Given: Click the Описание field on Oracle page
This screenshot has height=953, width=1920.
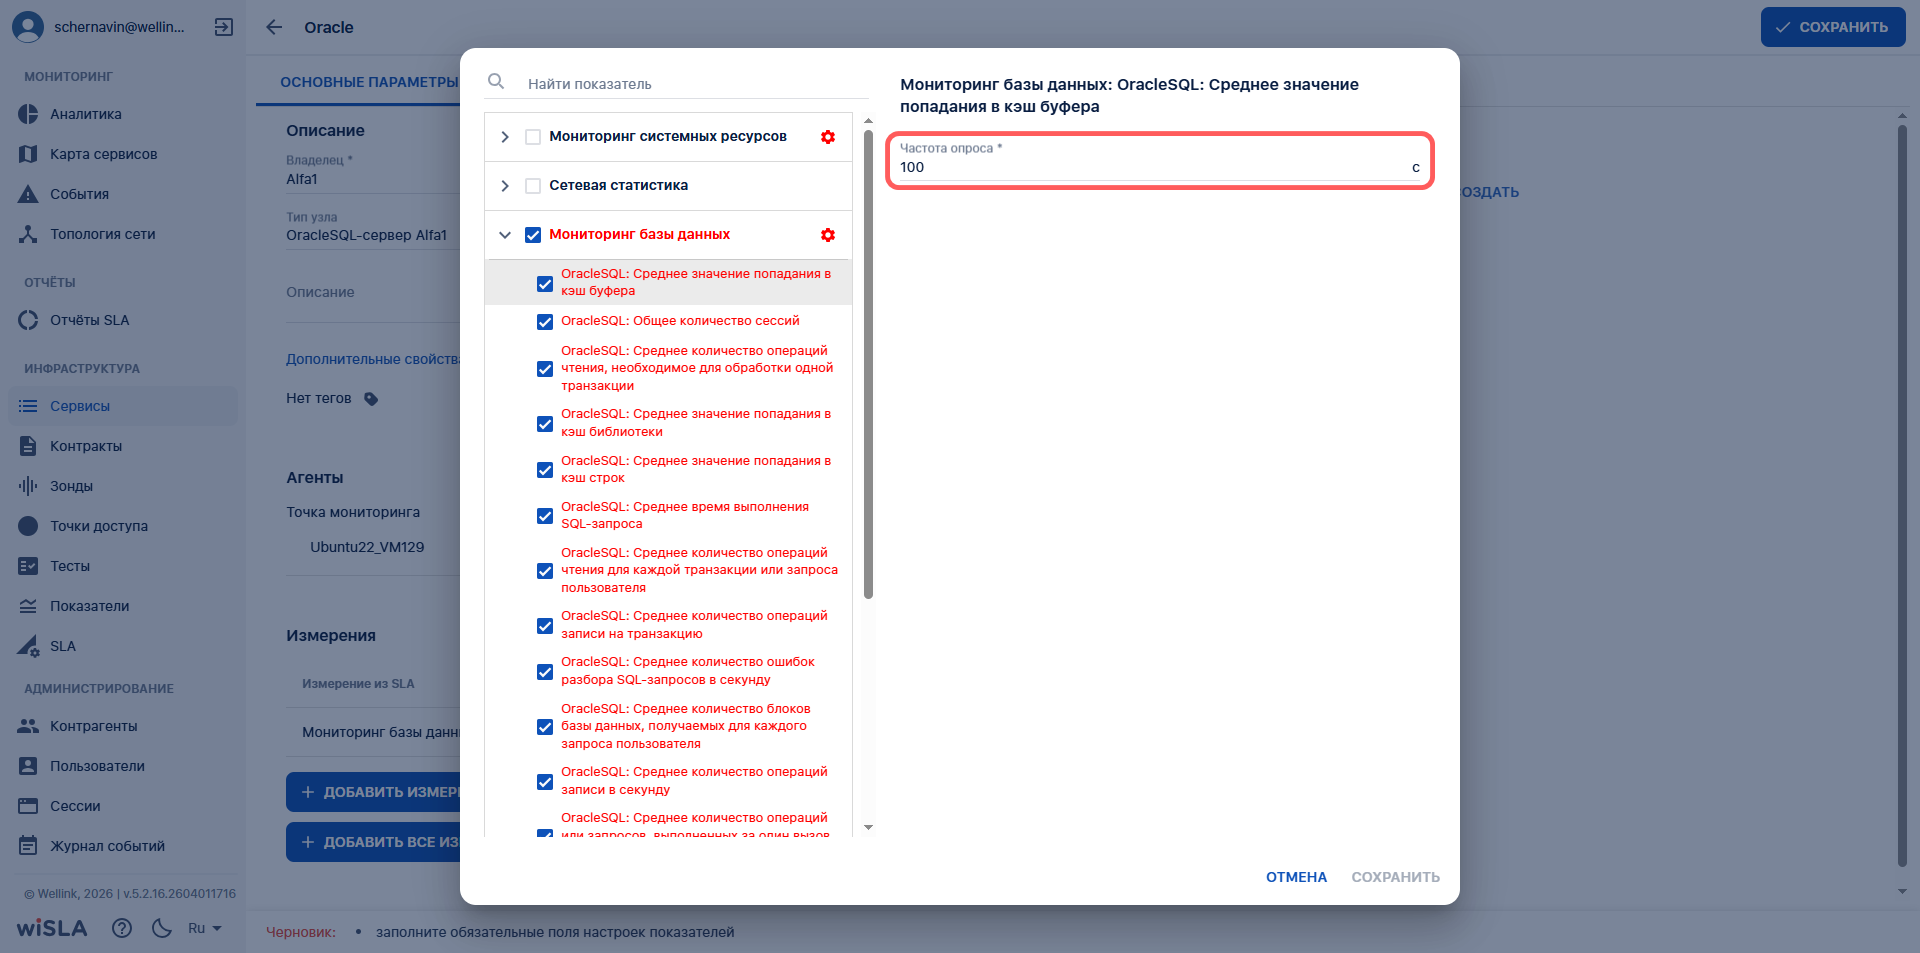Looking at the screenshot, I should pos(372,293).
